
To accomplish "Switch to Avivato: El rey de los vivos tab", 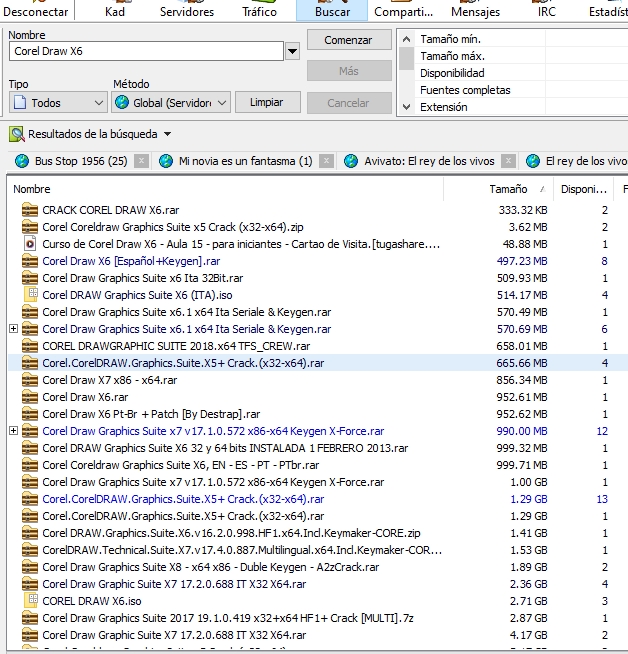I will coord(429,161).
